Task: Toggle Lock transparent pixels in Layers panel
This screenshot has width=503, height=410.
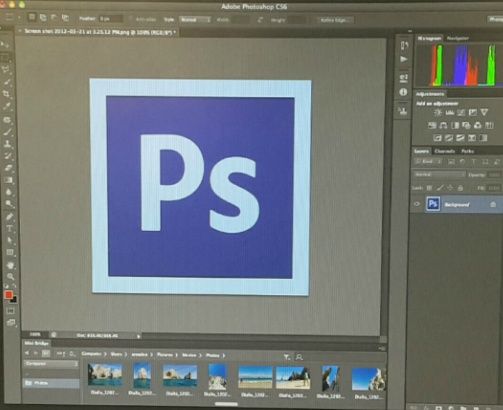Action: (430, 188)
